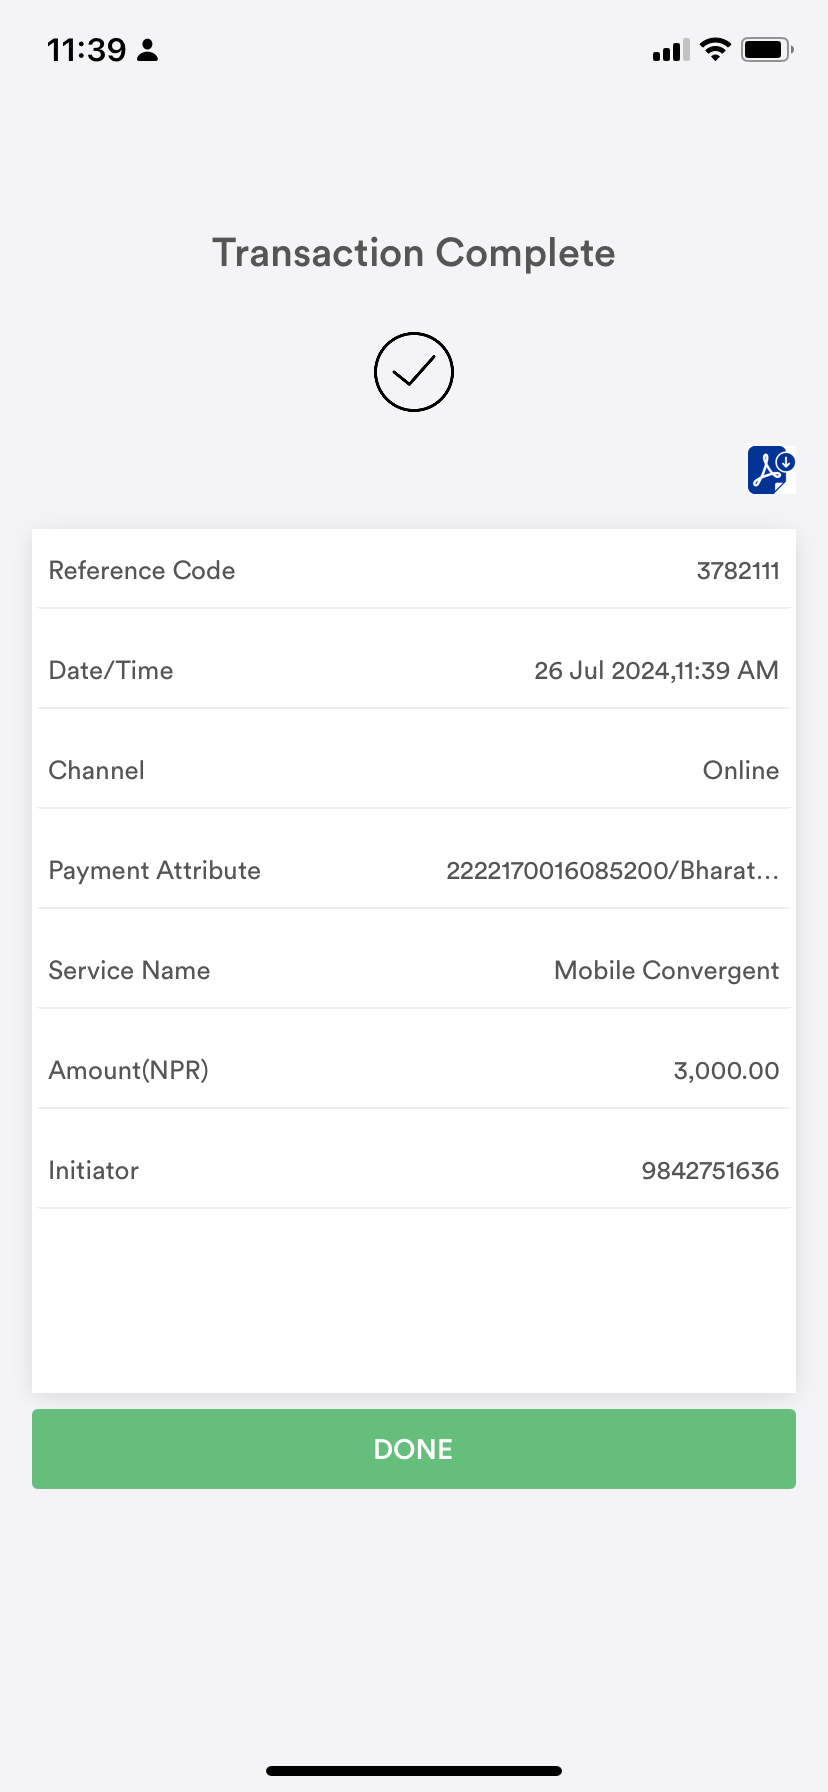
Task: Tap the Reference Code label
Action: click(x=142, y=571)
